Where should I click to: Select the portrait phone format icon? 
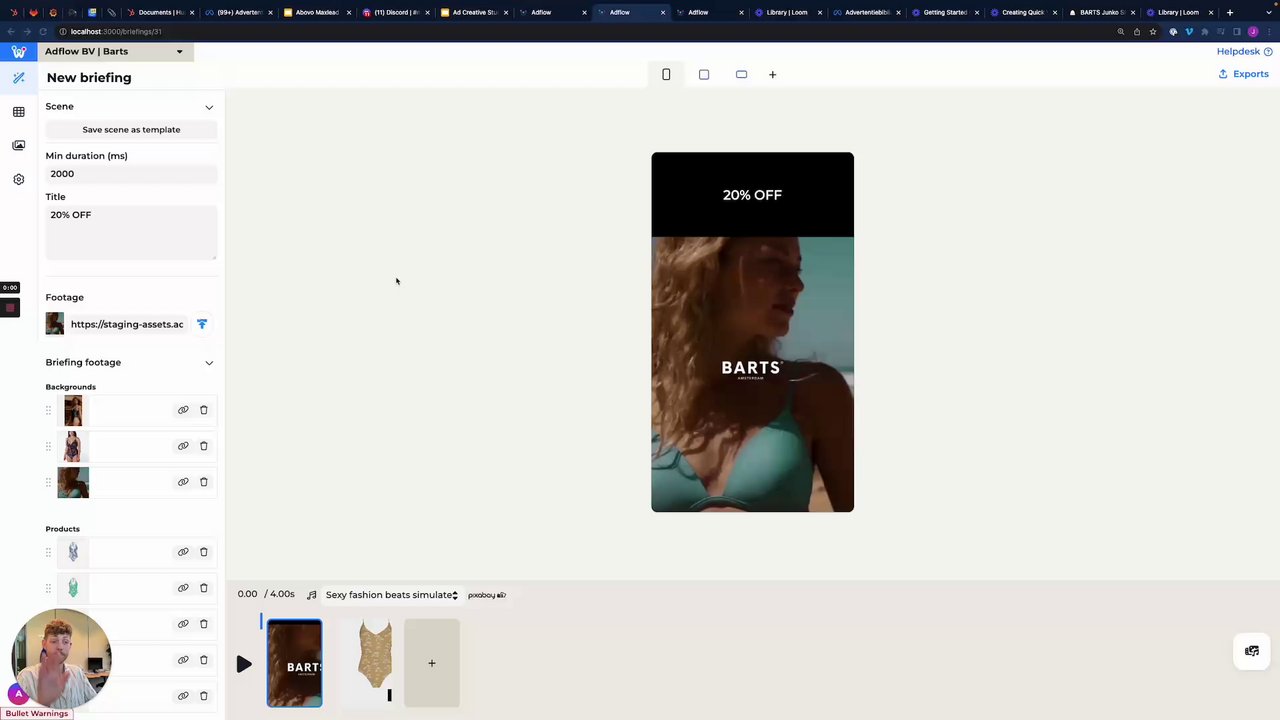666,74
